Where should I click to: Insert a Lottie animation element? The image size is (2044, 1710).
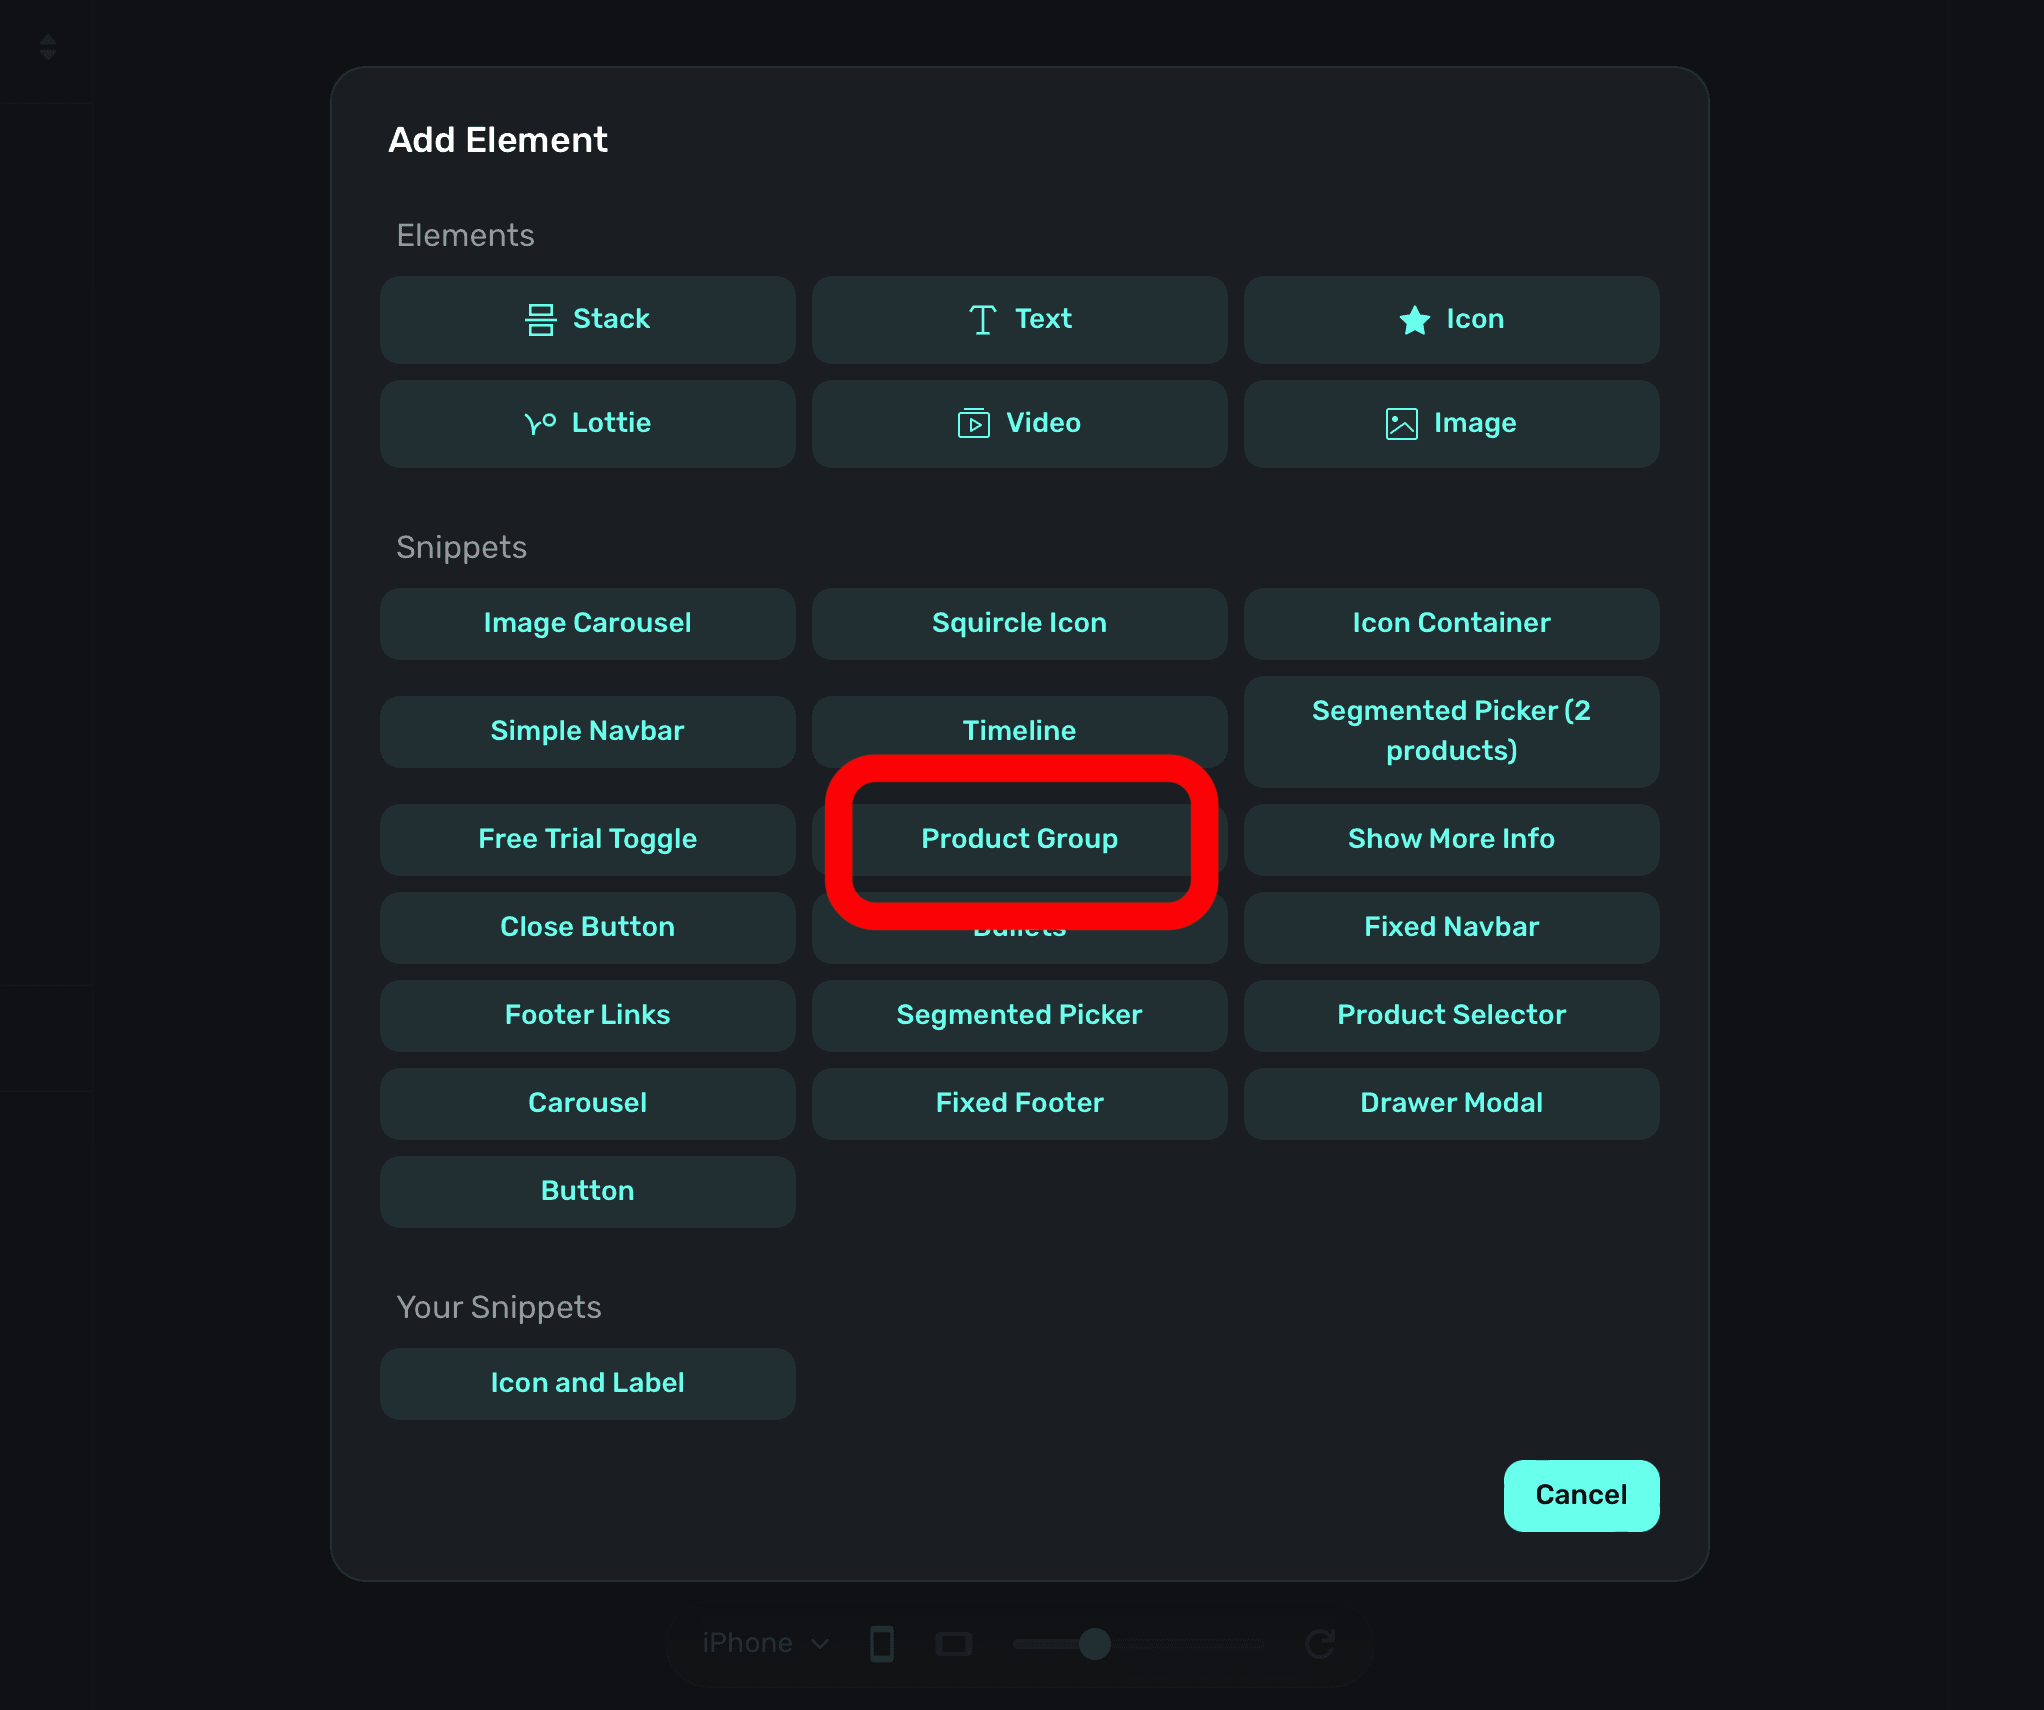click(587, 423)
